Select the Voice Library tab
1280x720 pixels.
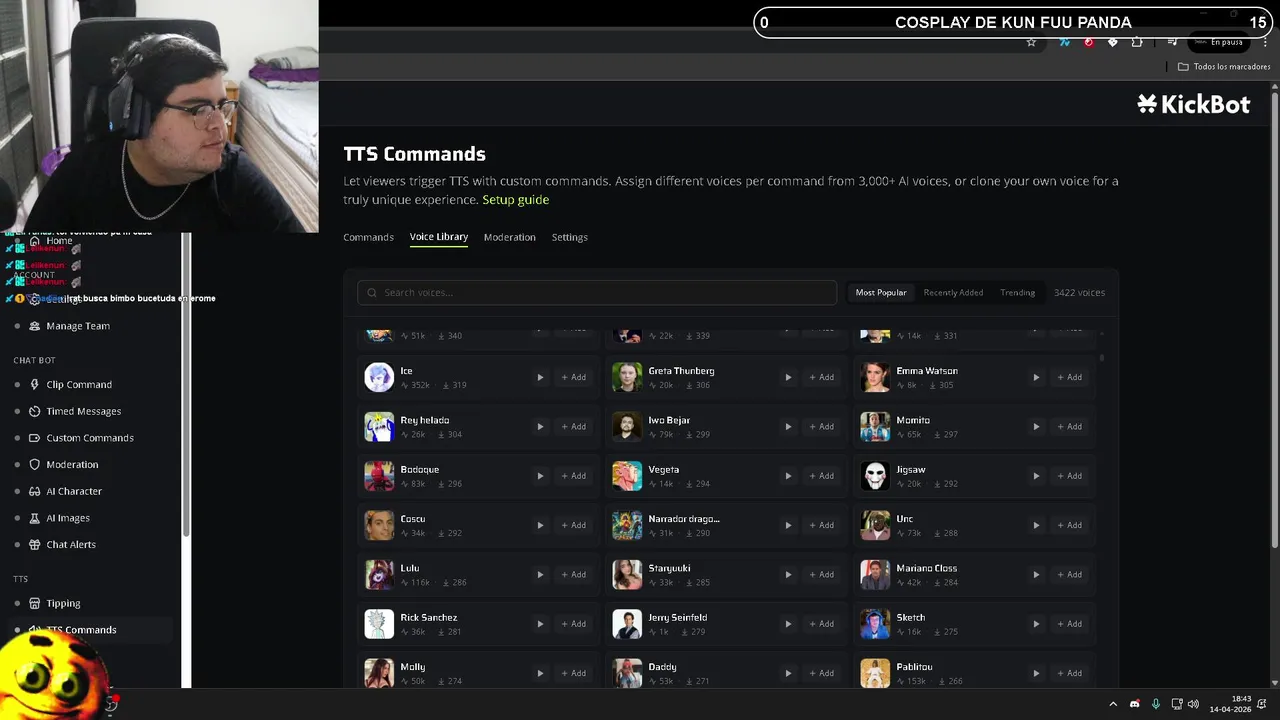(438, 237)
